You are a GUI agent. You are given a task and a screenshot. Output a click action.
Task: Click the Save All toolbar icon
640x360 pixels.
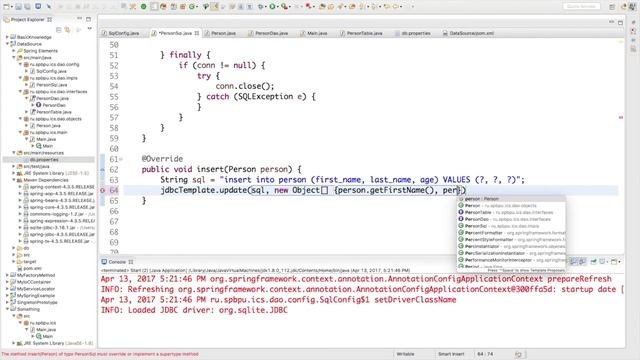[x=27, y=7]
